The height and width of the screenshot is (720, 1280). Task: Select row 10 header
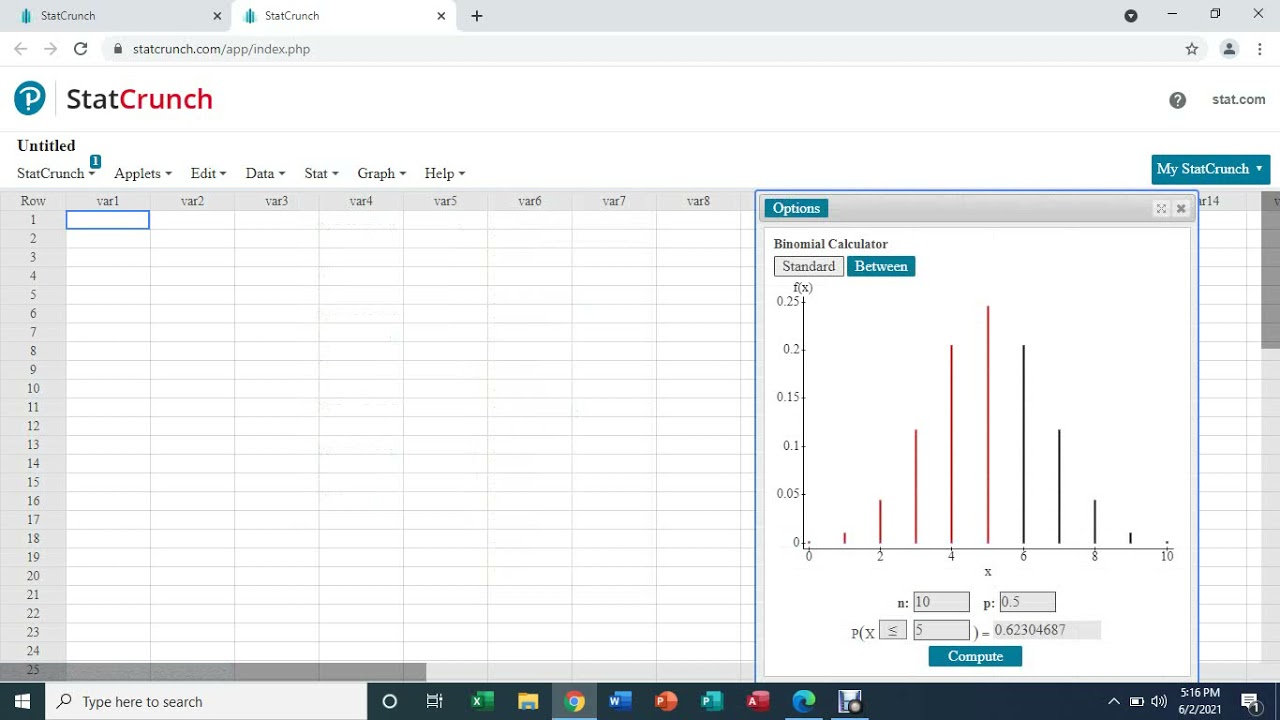click(x=33, y=388)
